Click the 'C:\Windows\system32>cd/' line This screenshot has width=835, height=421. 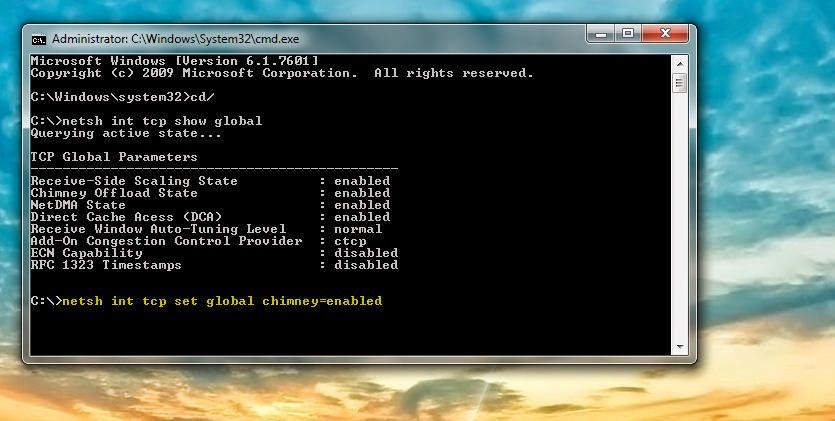(x=122, y=97)
